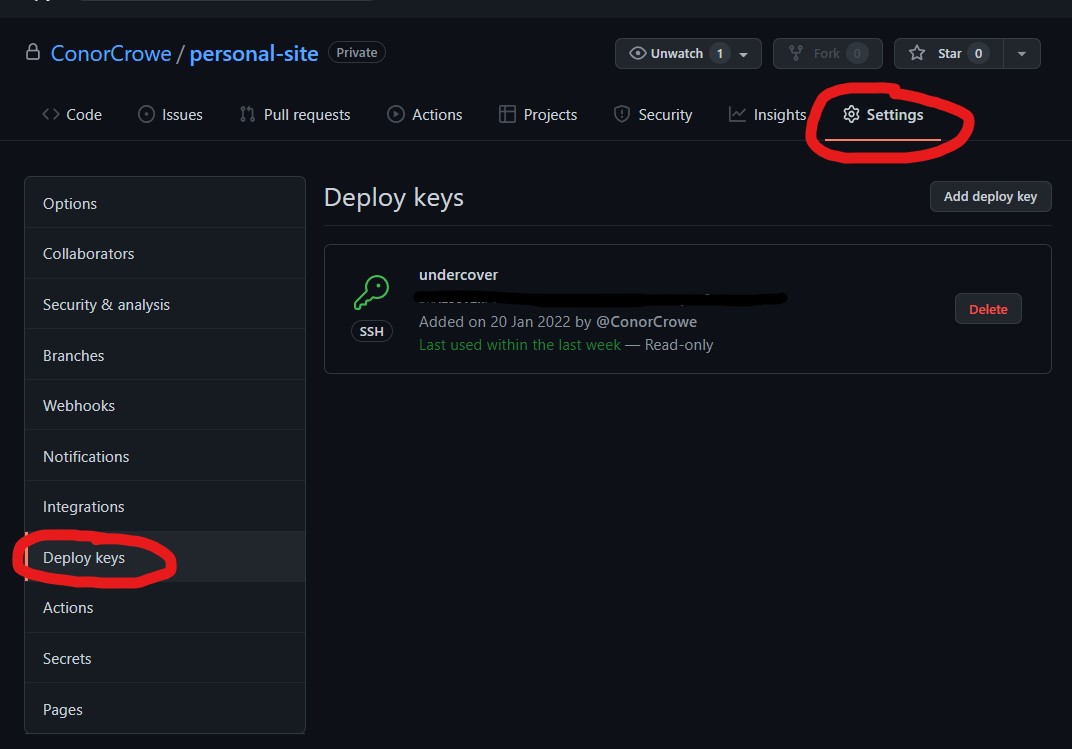Open Pages settings

coord(165,709)
